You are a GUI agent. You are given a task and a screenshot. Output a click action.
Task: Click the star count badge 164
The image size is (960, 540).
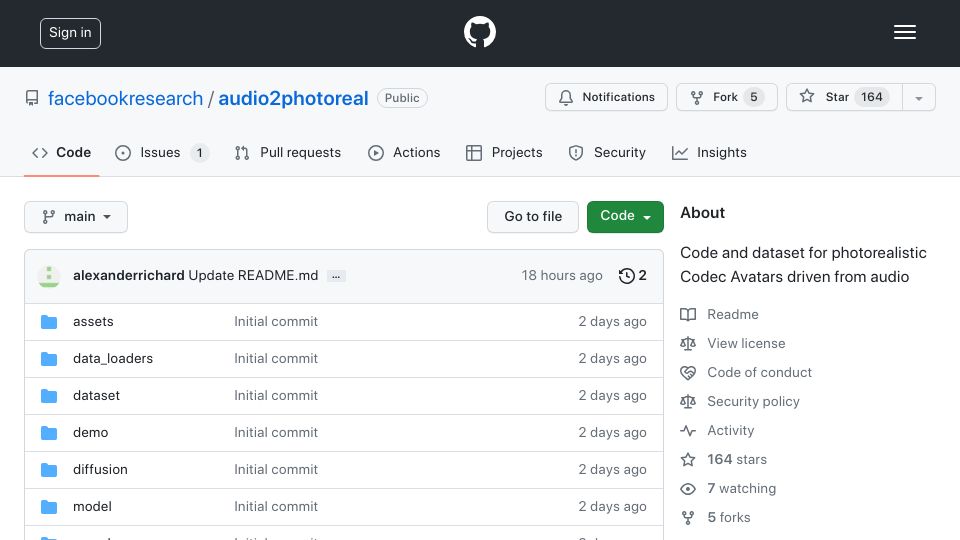pyautogui.click(x=872, y=97)
